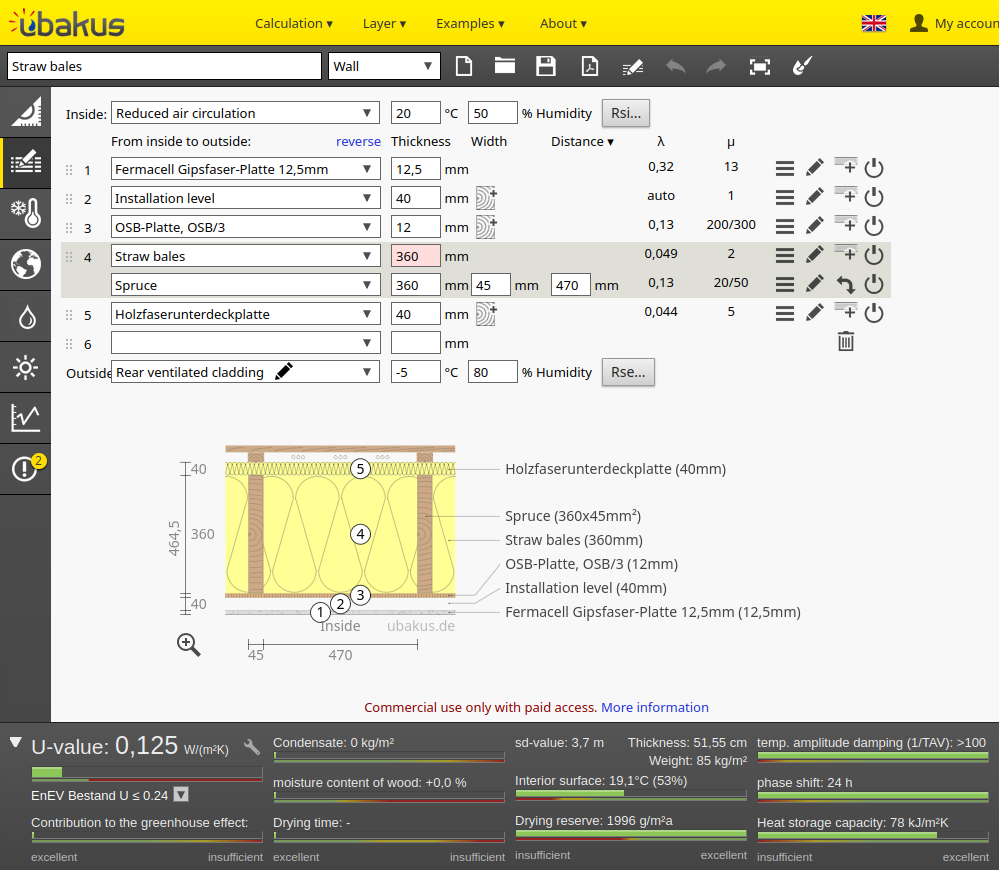Open the Calculation menu
Screen dimensions: 999x870
point(294,24)
